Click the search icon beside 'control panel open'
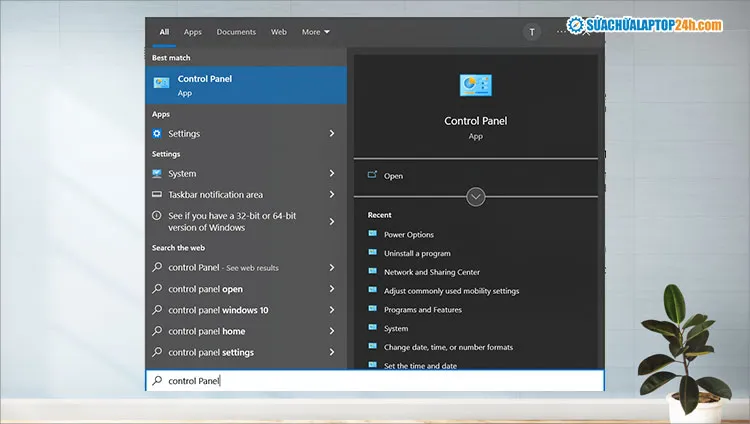This screenshot has width=750, height=424. 157,289
